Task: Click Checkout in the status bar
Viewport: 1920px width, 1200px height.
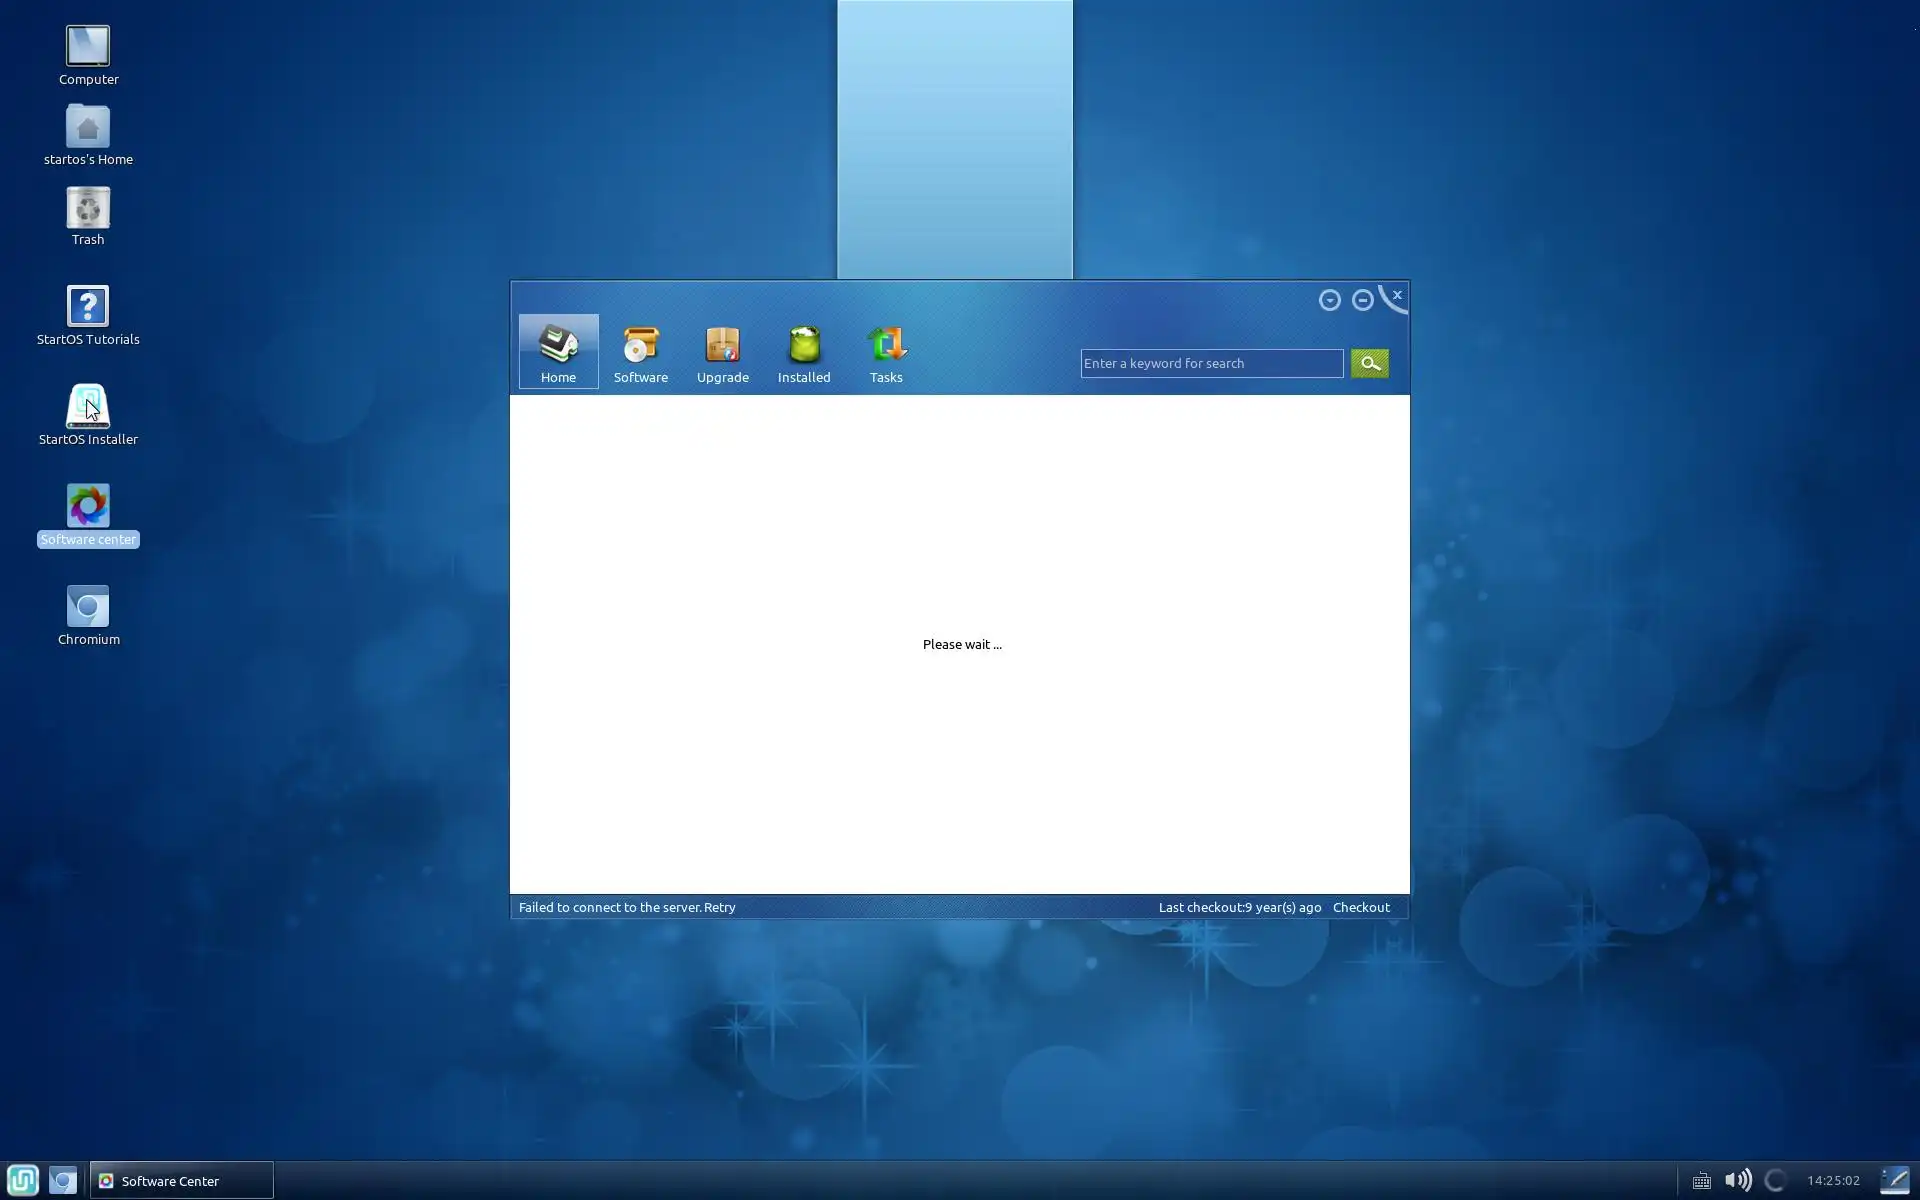Action: pos(1360,907)
